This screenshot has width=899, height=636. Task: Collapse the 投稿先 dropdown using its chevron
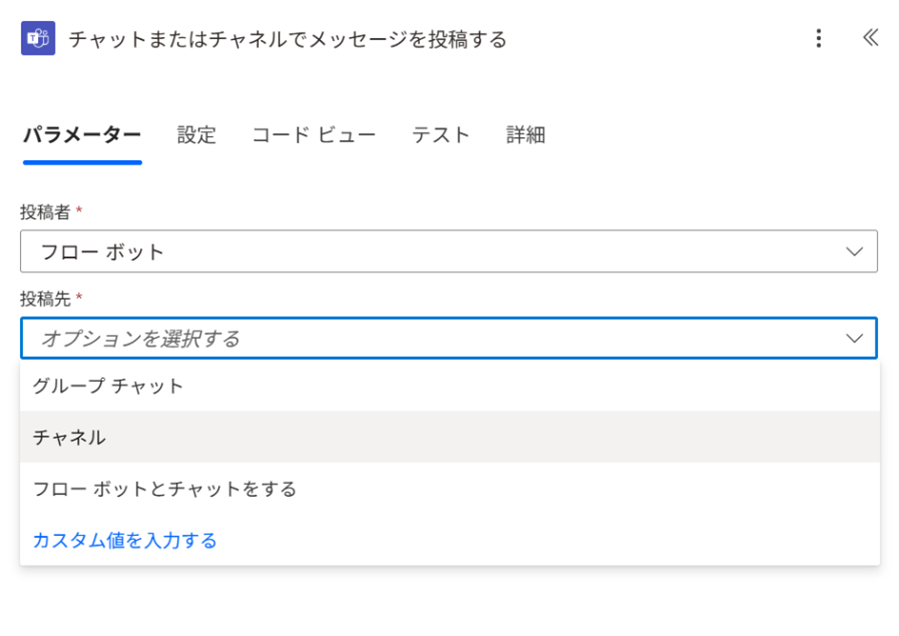pyautogui.click(x=854, y=339)
